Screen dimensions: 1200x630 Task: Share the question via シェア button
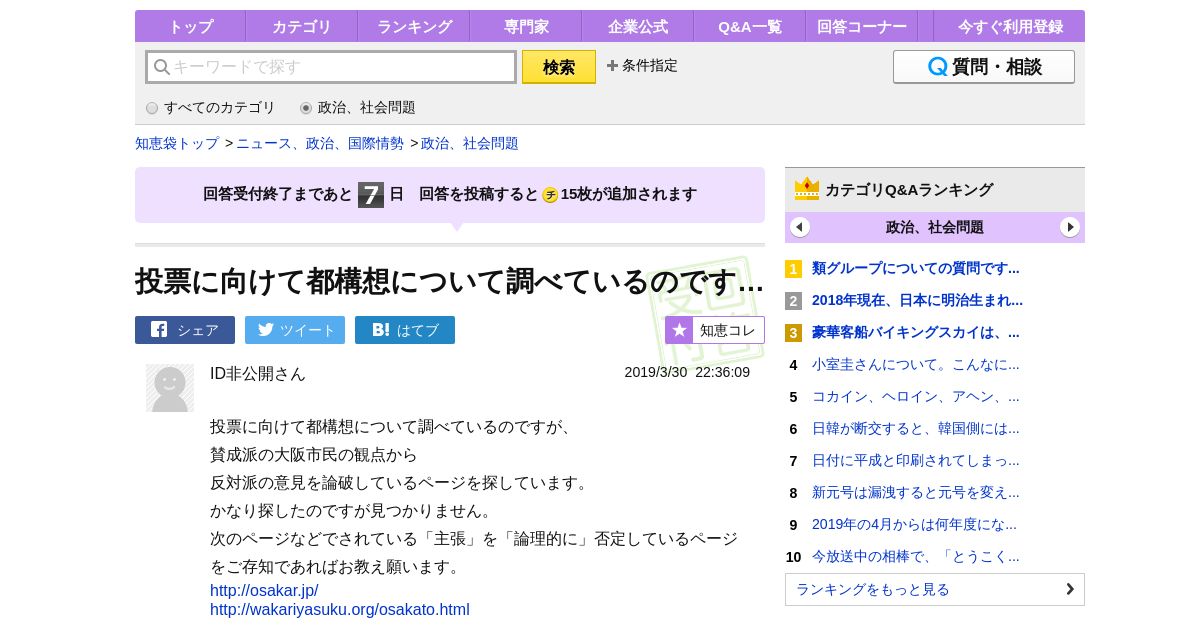(x=185, y=330)
